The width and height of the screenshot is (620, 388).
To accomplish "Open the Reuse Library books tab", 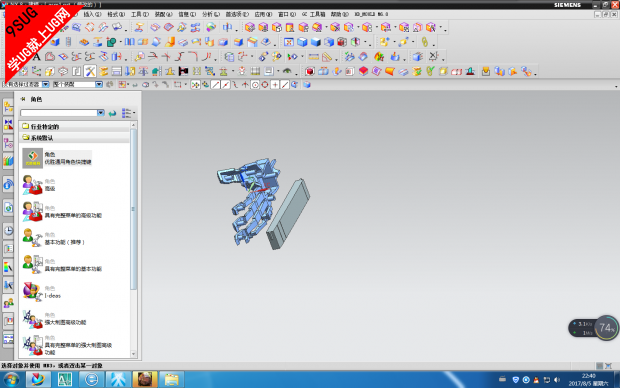I will tap(8, 161).
